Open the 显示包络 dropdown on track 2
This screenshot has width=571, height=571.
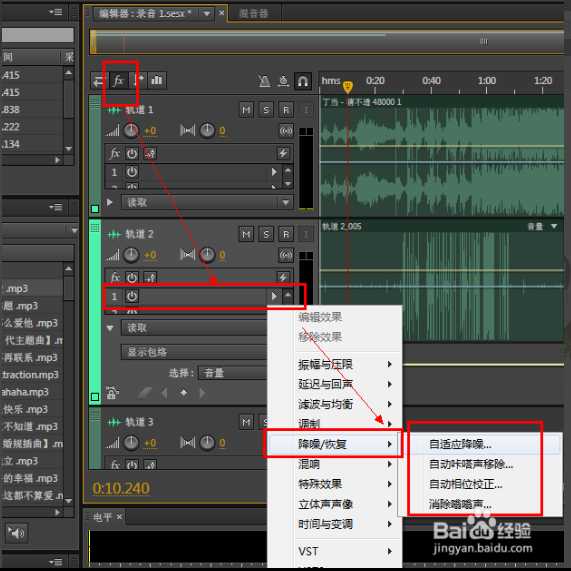point(194,352)
